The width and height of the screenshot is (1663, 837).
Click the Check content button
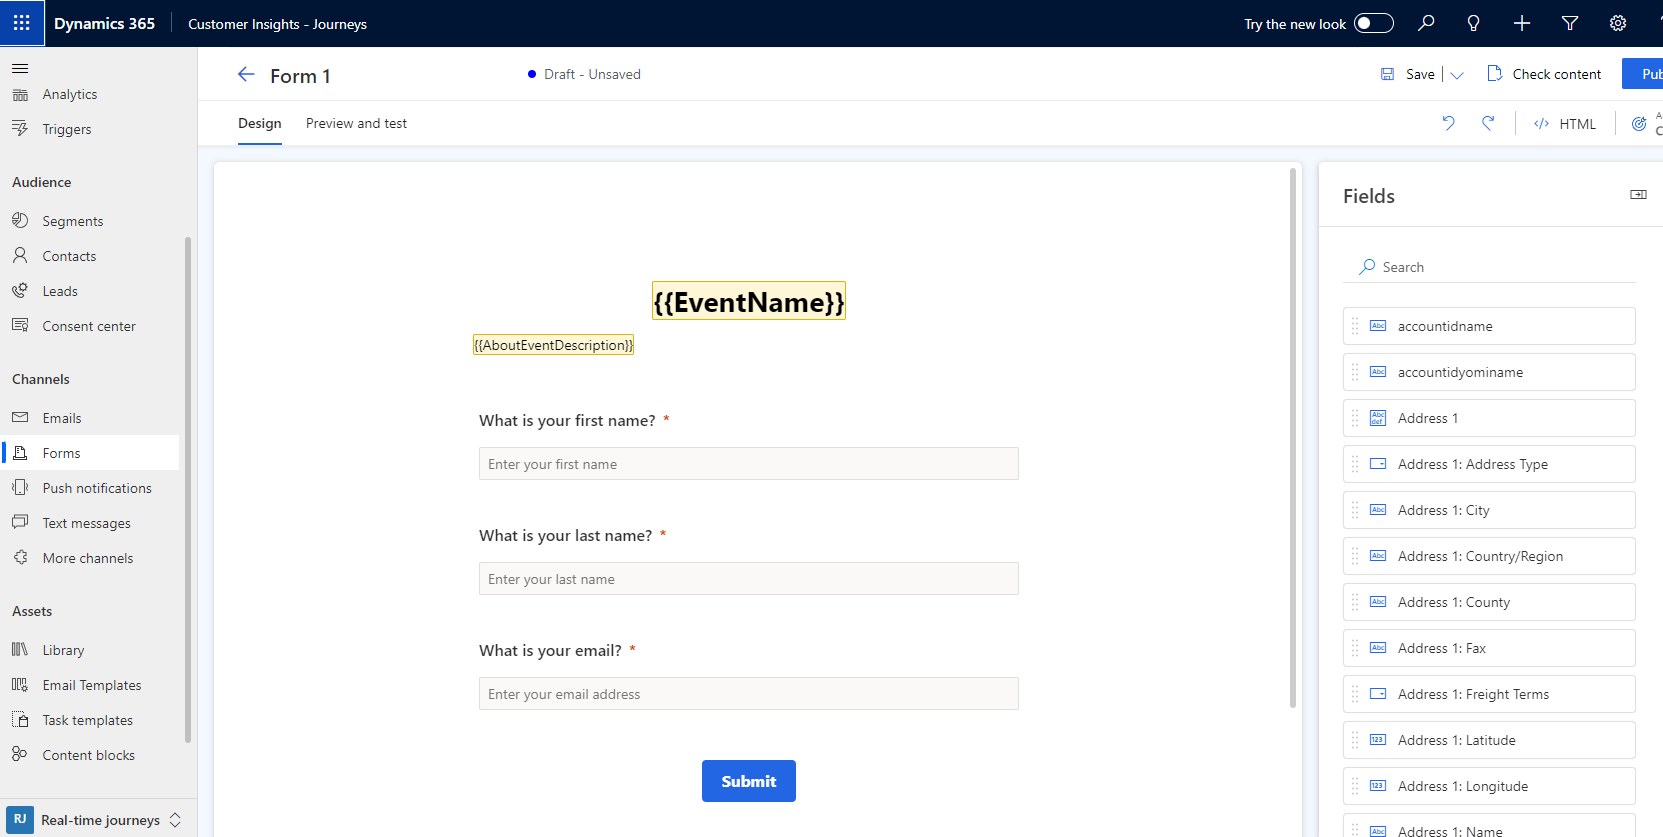click(1544, 74)
